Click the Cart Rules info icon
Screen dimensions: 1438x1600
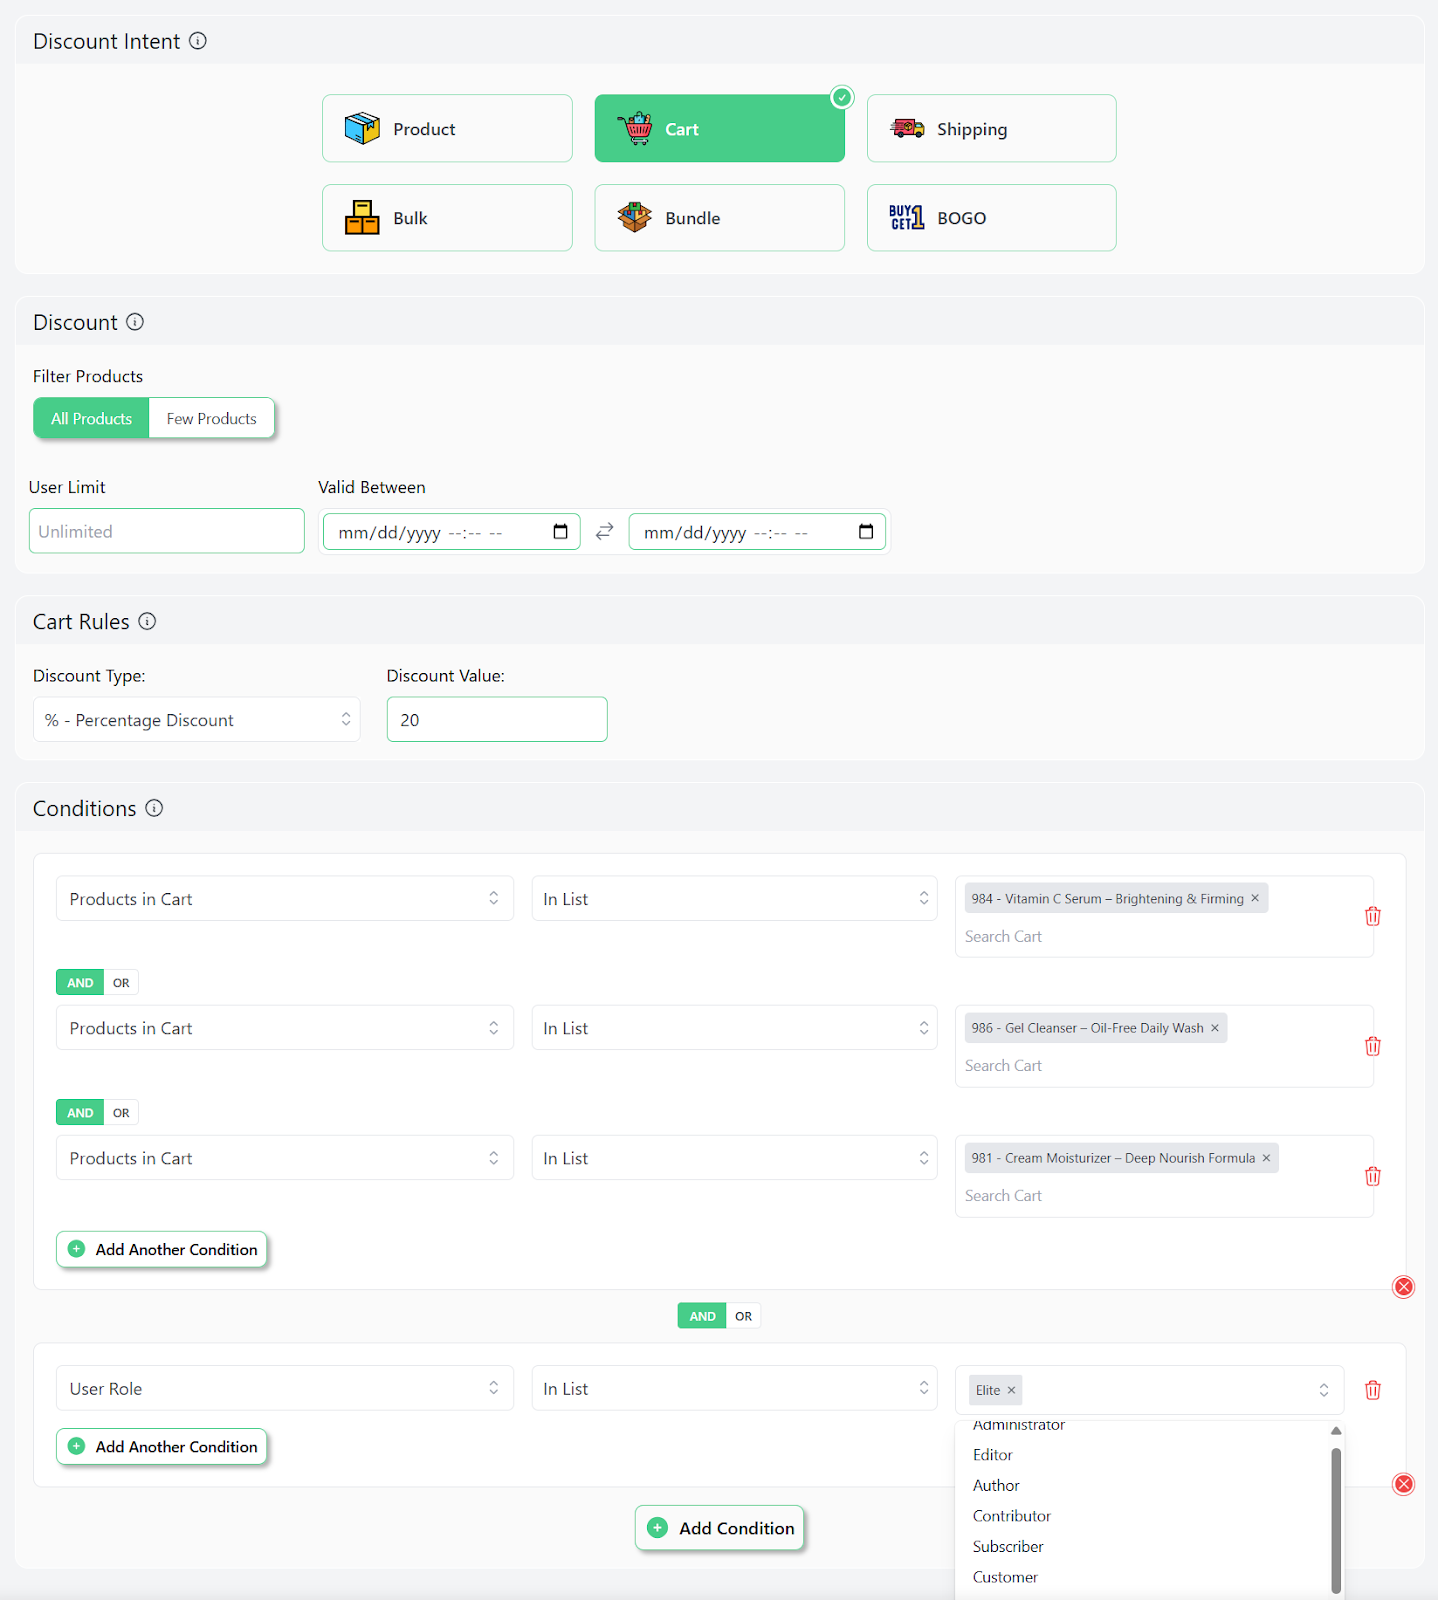click(x=147, y=621)
